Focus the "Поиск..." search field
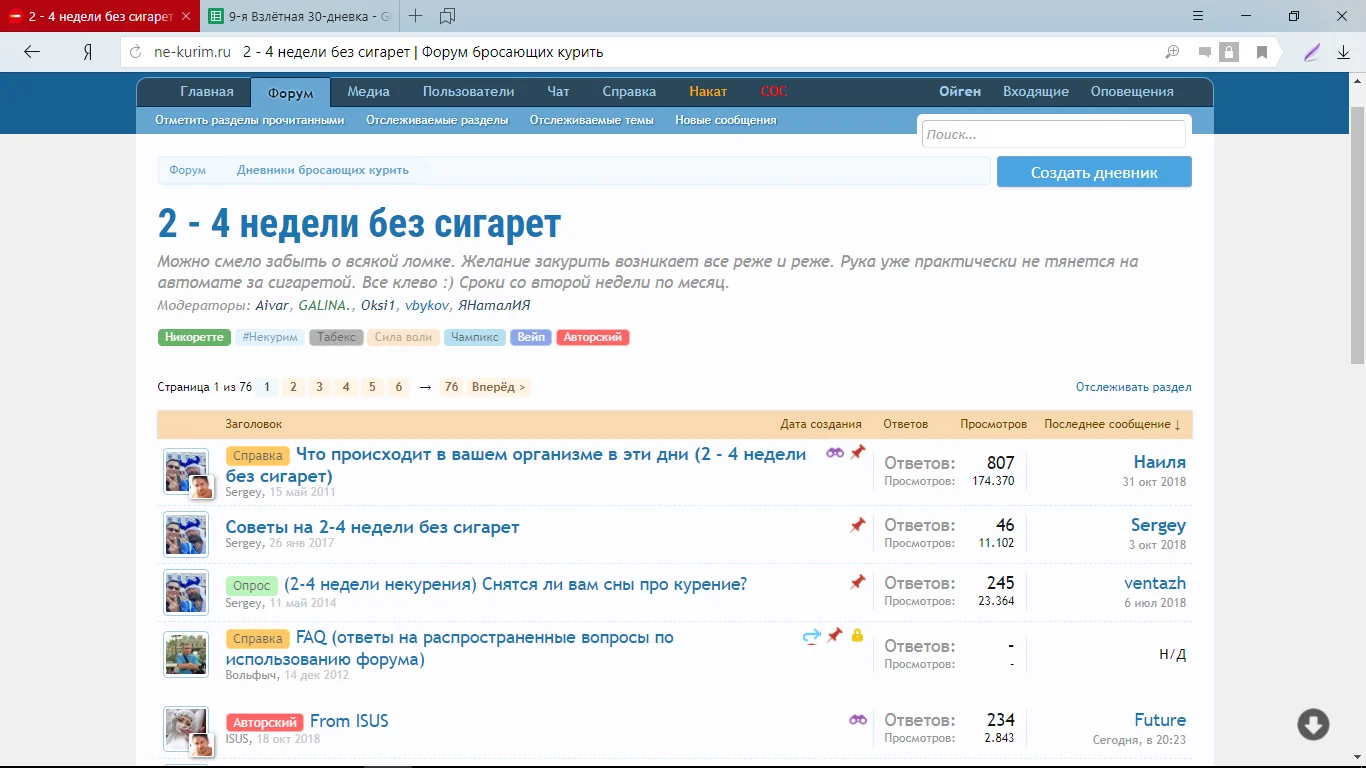Viewport: 1366px width, 768px height. point(1054,134)
